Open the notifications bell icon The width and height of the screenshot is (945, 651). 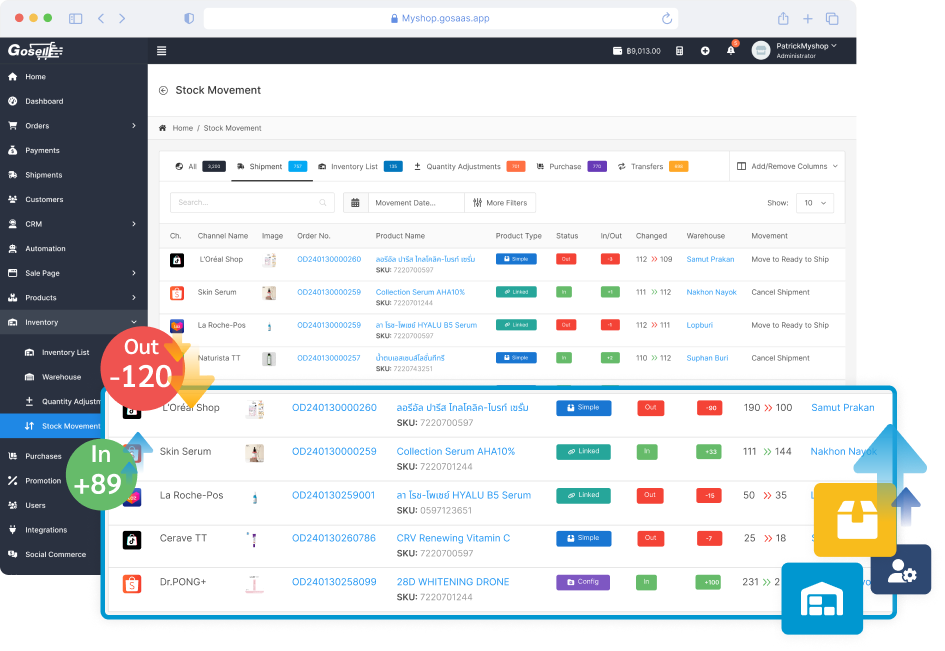(731, 51)
